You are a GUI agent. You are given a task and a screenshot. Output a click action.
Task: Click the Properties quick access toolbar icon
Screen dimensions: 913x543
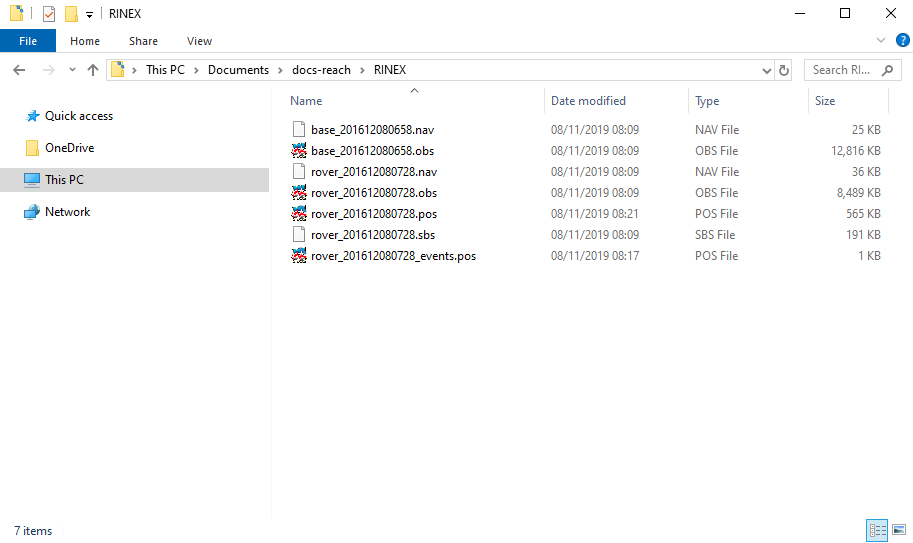[49, 13]
